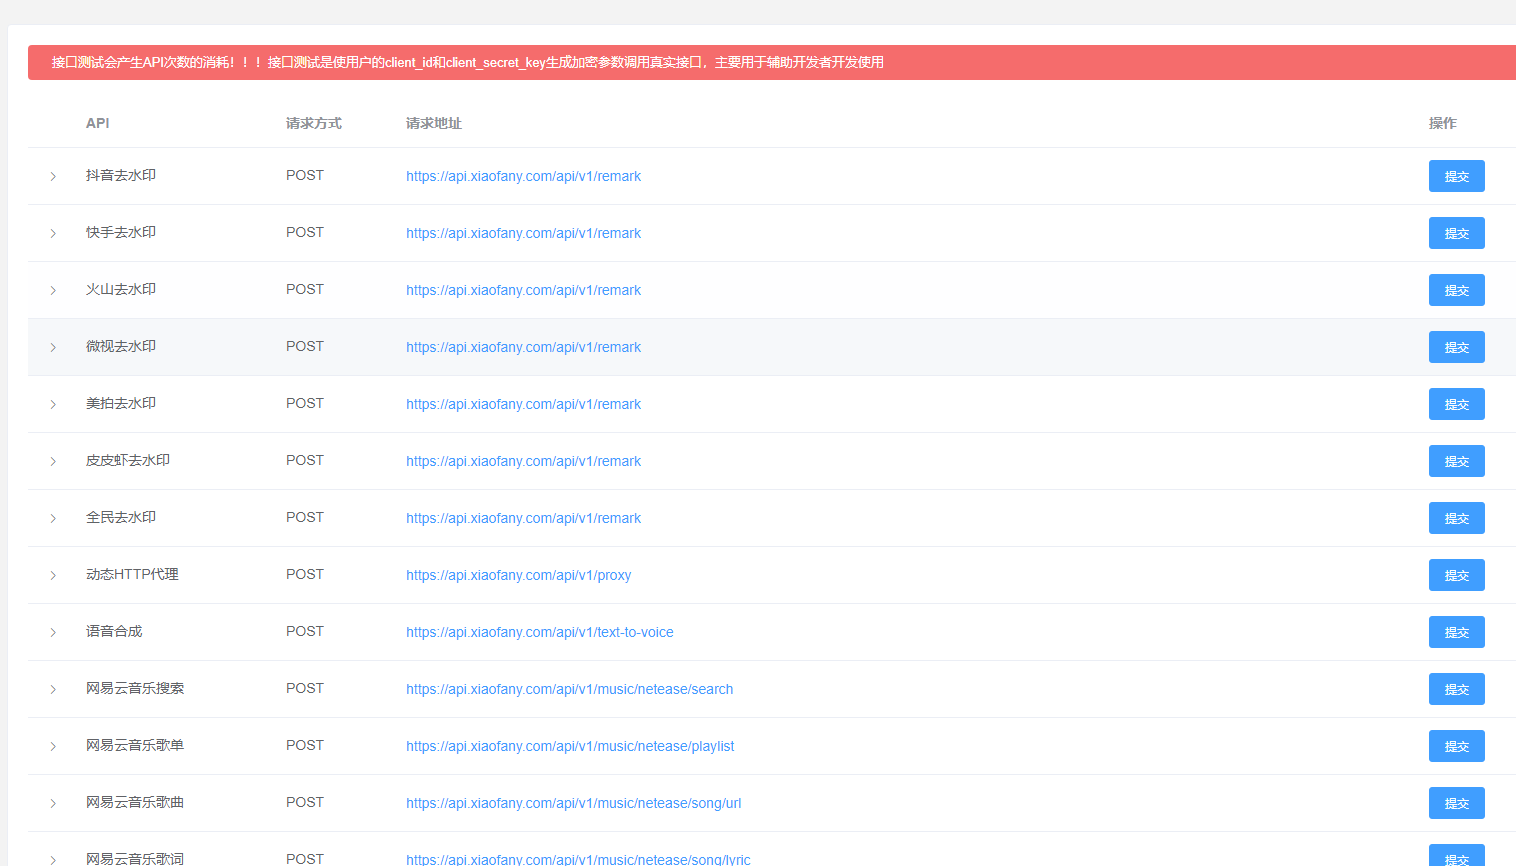The height and width of the screenshot is (866, 1516).
Task: Open the music/netease/song/url link
Action: (573, 803)
